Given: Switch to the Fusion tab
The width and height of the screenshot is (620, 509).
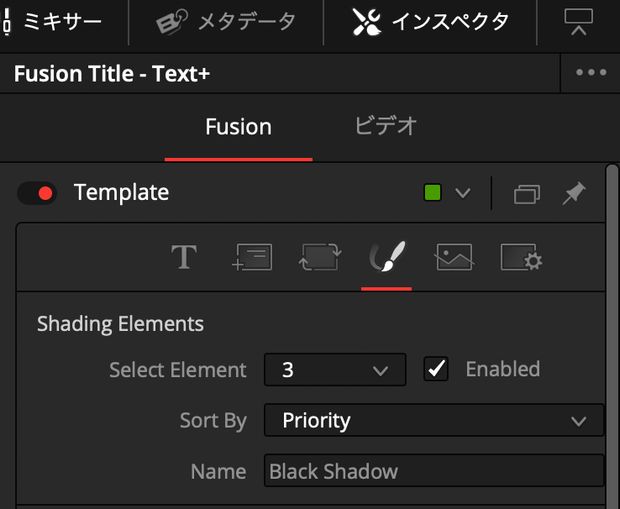Looking at the screenshot, I should click(x=238, y=127).
